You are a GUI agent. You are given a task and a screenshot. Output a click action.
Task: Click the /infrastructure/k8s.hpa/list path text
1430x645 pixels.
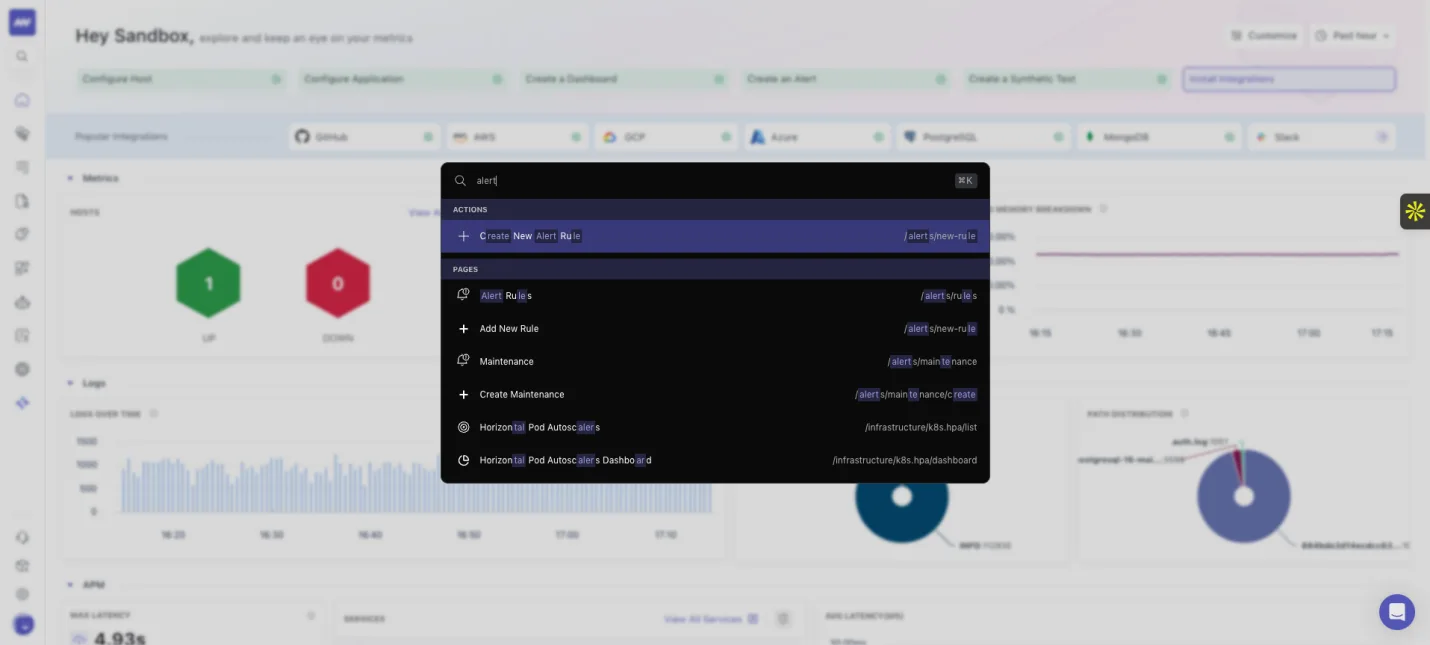921,428
